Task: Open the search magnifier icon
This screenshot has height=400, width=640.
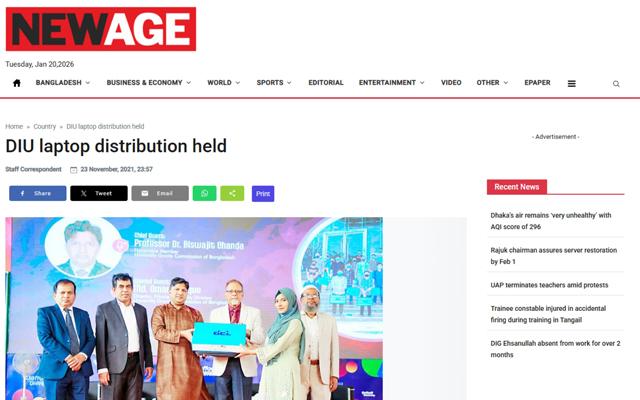Action: [616, 84]
